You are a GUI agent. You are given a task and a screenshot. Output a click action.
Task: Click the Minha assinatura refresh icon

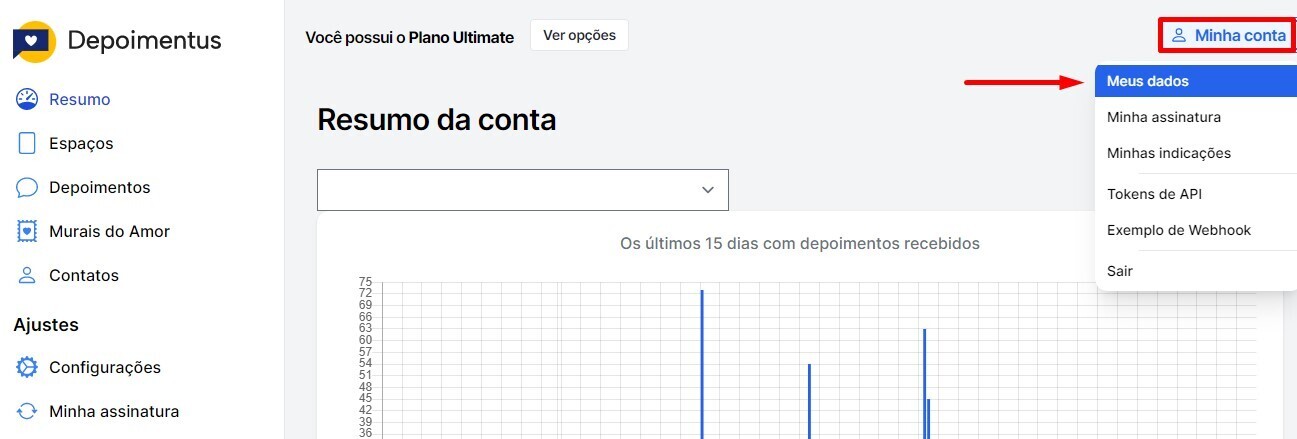[28, 411]
